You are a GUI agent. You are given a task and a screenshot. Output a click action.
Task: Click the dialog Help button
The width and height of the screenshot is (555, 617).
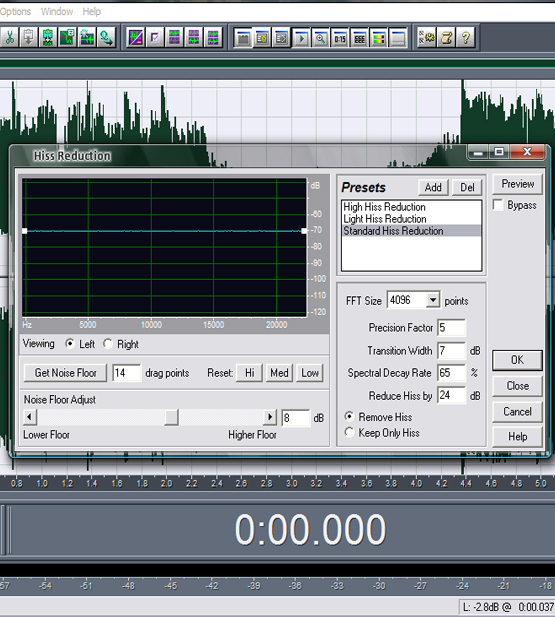[x=517, y=436]
